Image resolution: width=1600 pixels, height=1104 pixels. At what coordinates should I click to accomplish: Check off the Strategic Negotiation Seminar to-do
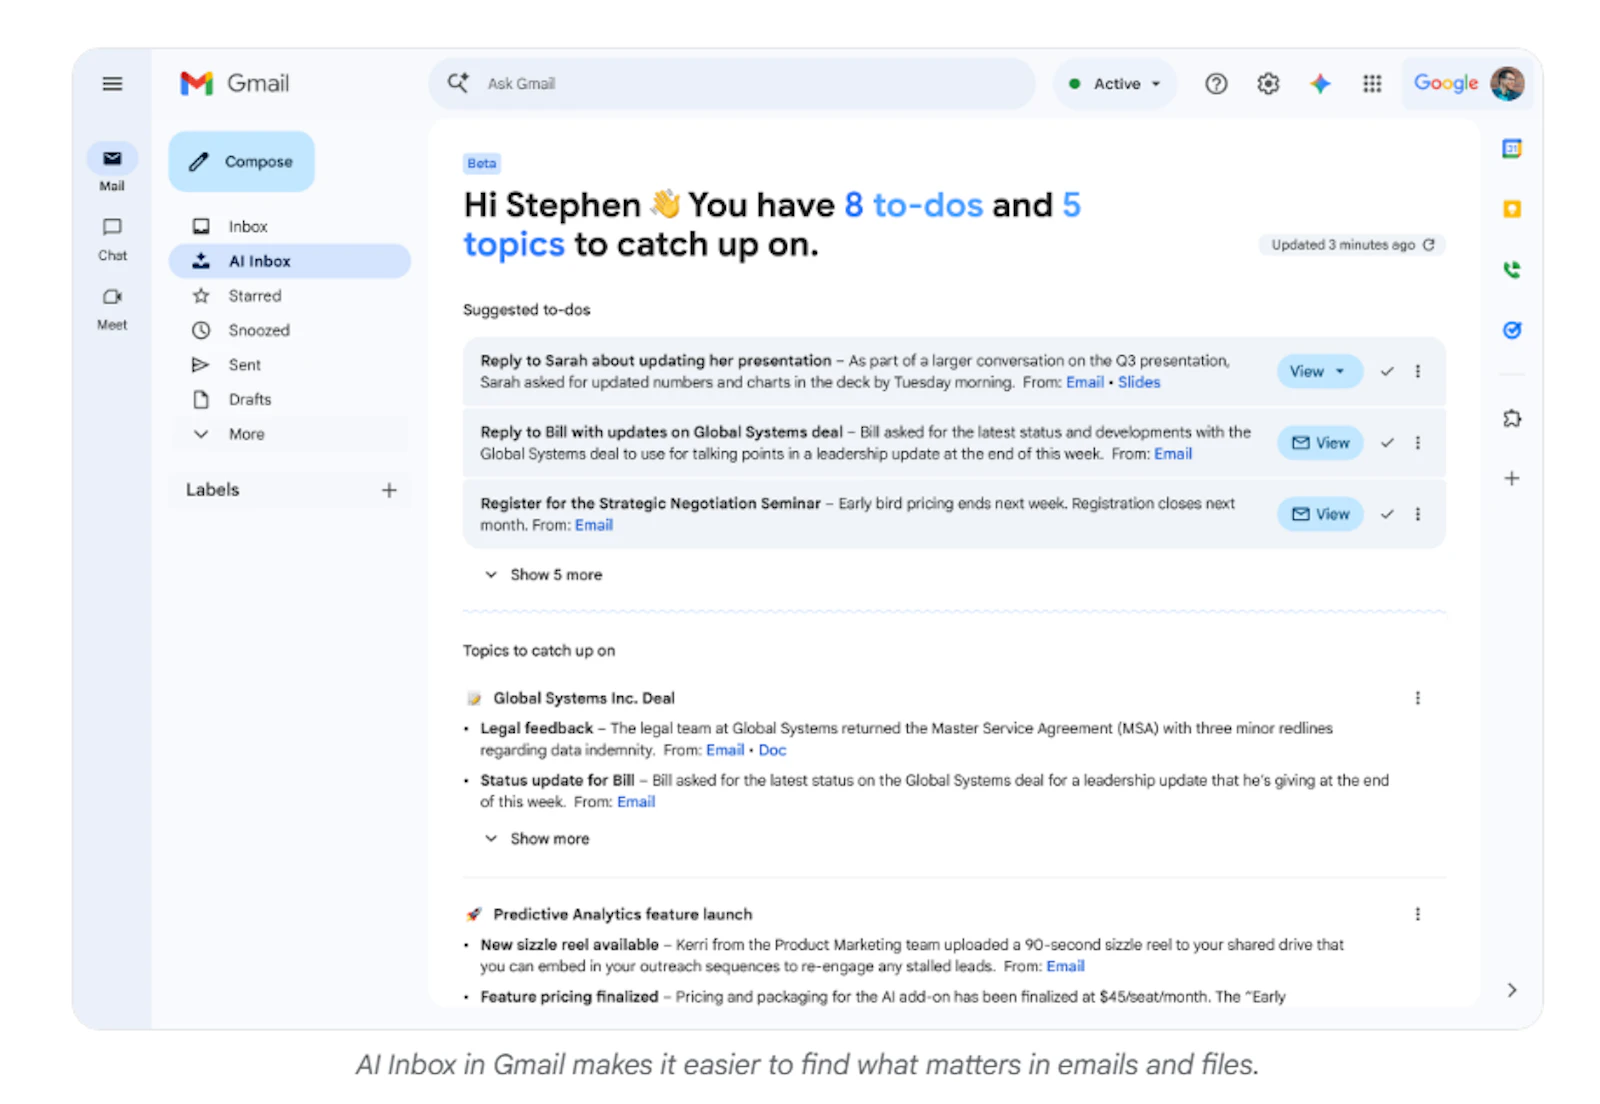(1387, 514)
